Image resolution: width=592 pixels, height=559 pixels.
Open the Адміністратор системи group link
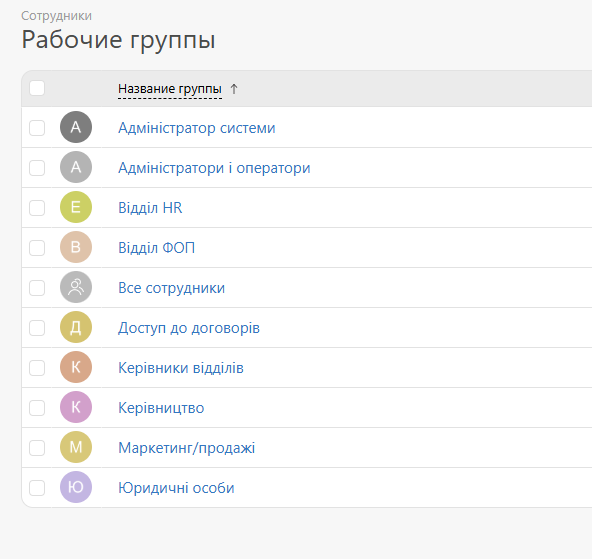[197, 128]
